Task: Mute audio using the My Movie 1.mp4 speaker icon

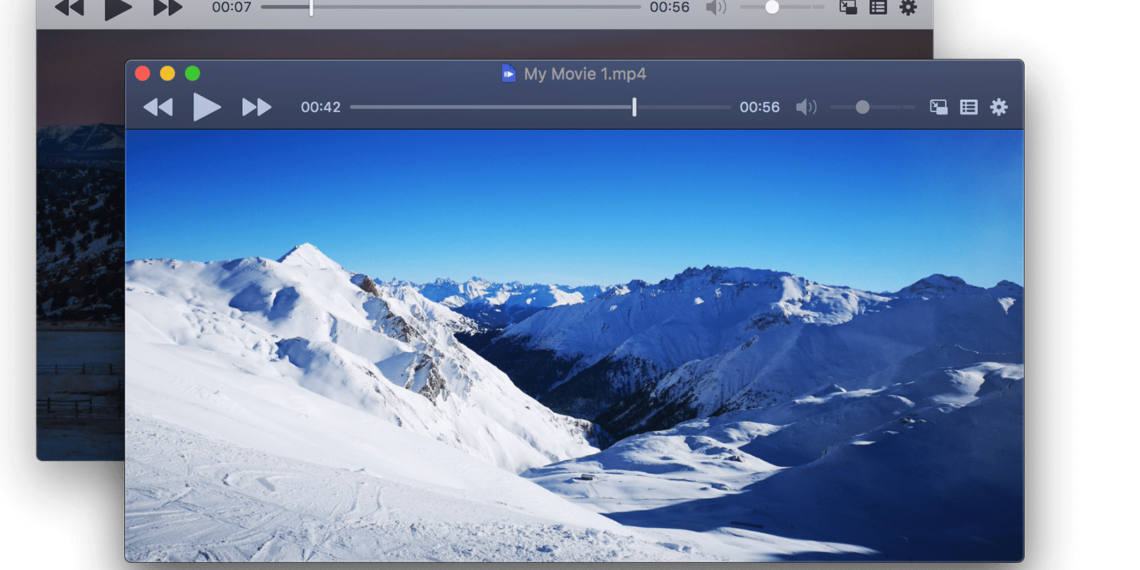Action: tap(806, 107)
